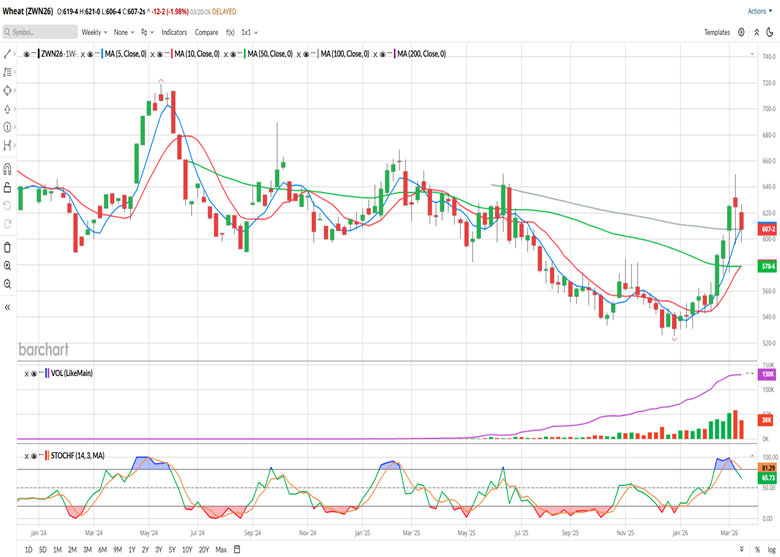Viewport: 780px width, 557px height.
Task: Open chart settings gear icon
Action: [741, 32]
